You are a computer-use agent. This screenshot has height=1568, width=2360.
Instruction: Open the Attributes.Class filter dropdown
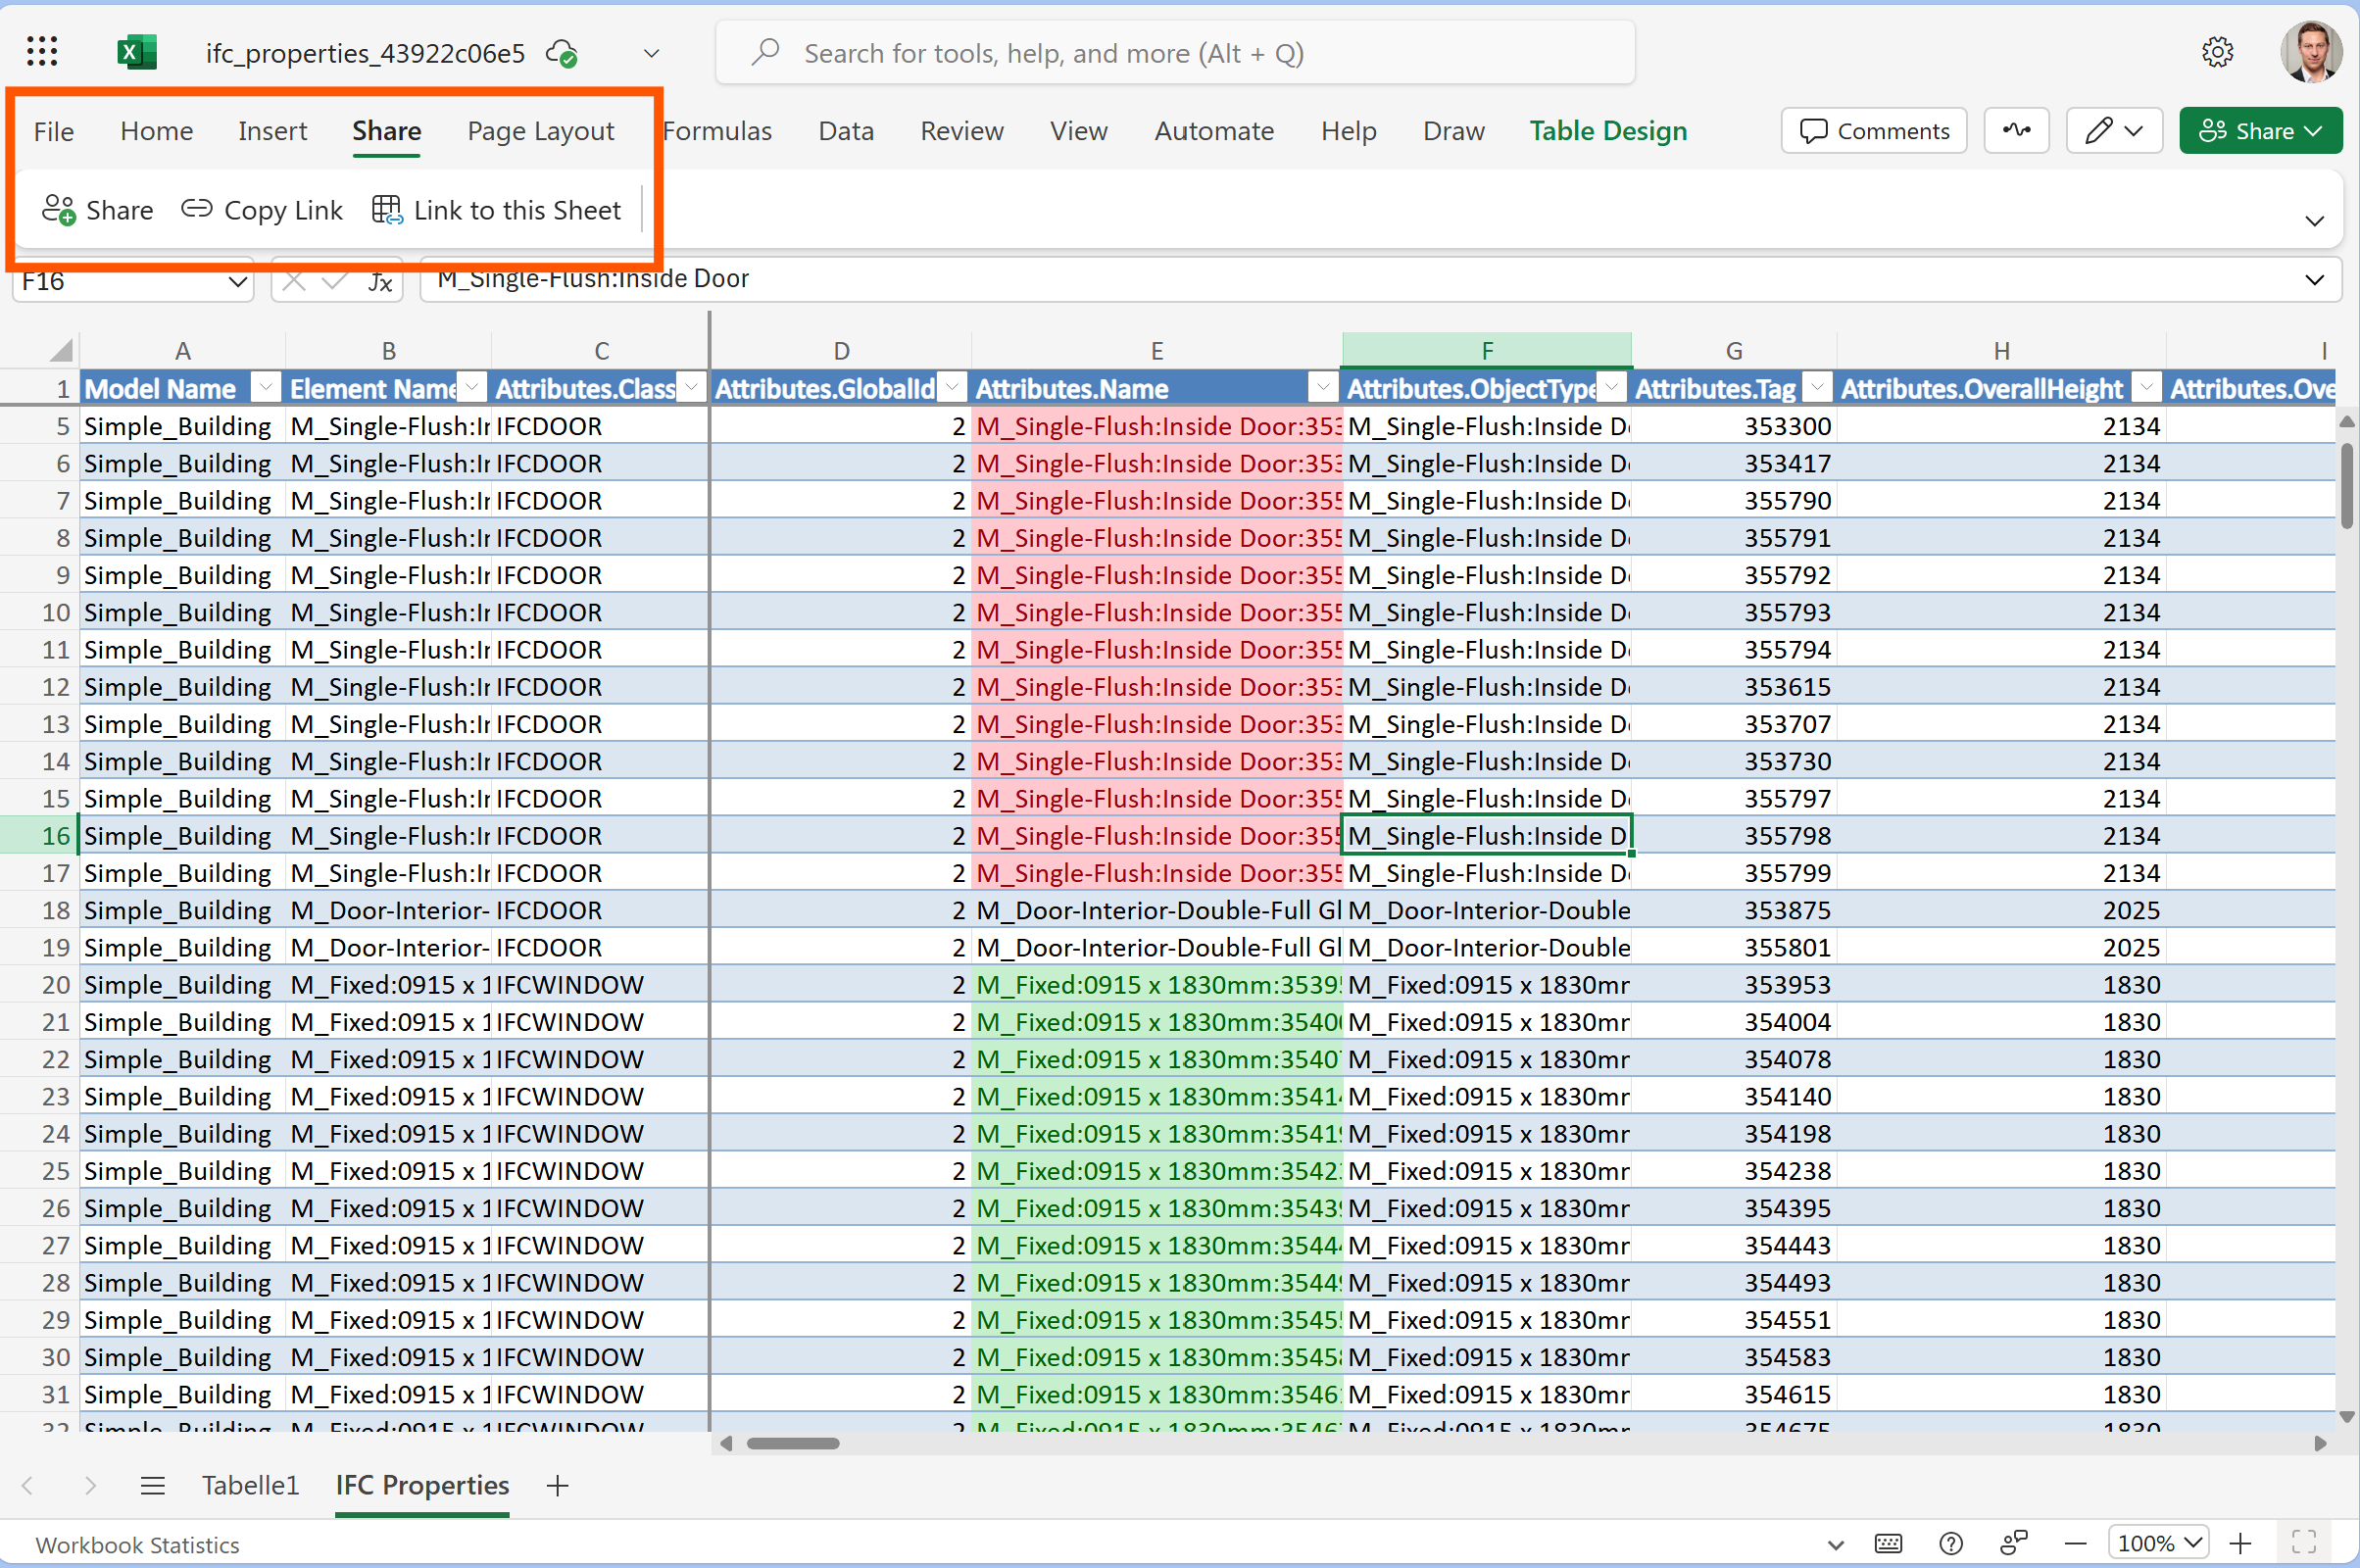692,387
